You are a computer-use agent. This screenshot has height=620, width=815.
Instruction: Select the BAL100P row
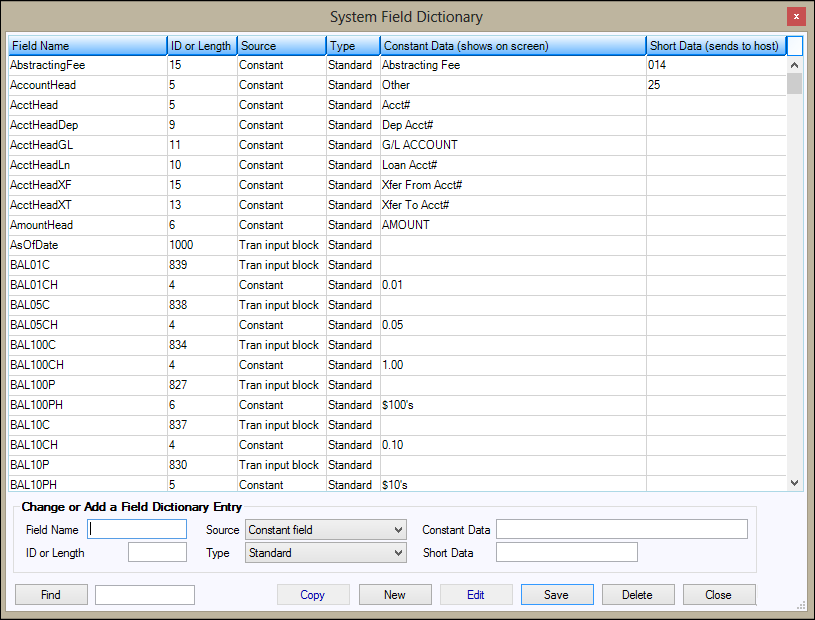click(x=397, y=385)
